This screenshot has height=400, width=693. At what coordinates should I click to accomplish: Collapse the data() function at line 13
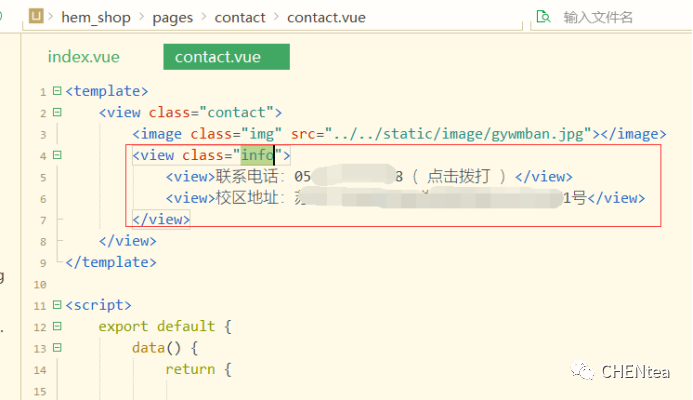tap(57, 347)
